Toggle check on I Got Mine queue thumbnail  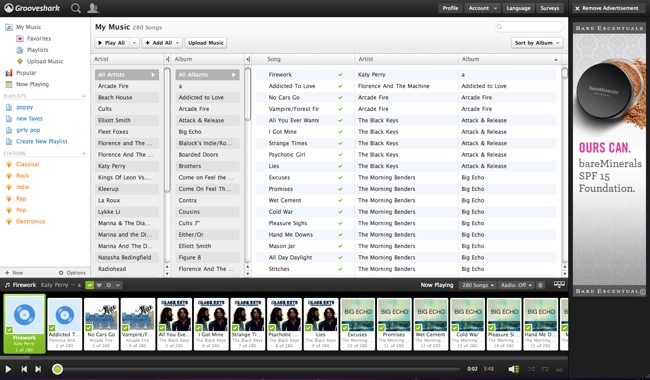pos(199,328)
